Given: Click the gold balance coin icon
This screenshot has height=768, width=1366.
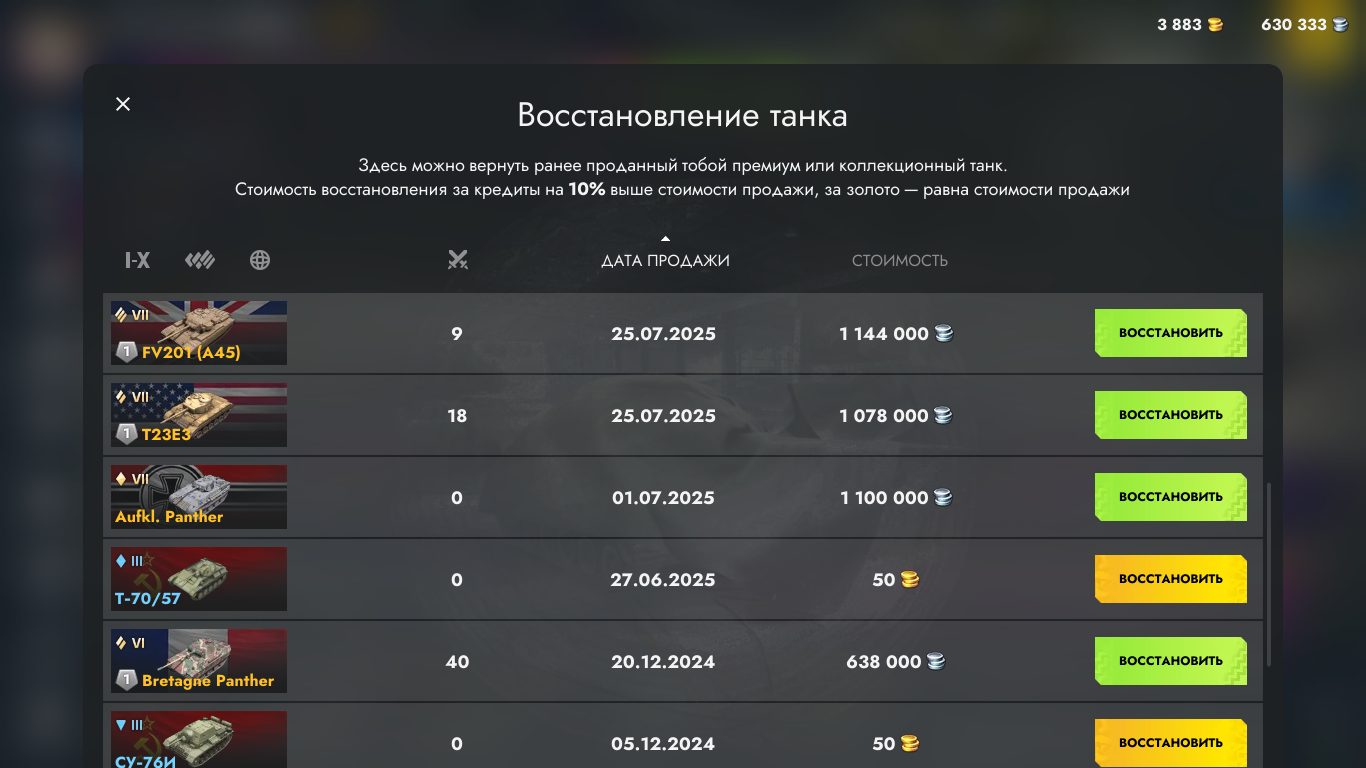Looking at the screenshot, I should [1215, 25].
